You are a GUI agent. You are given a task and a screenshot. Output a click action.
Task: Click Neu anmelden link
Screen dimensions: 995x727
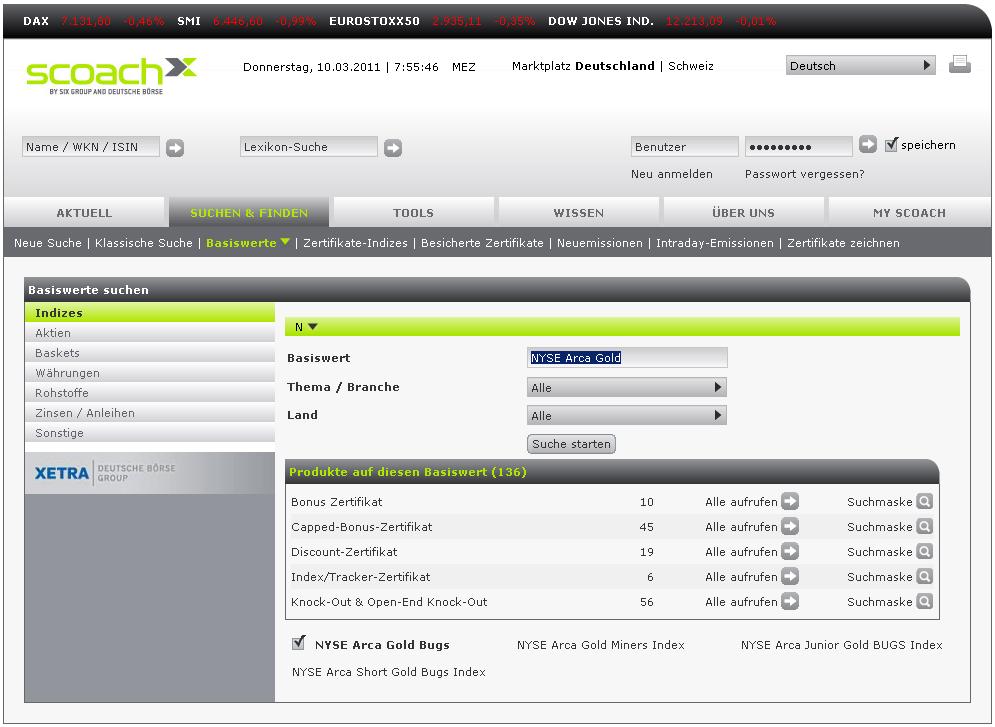[x=671, y=174]
